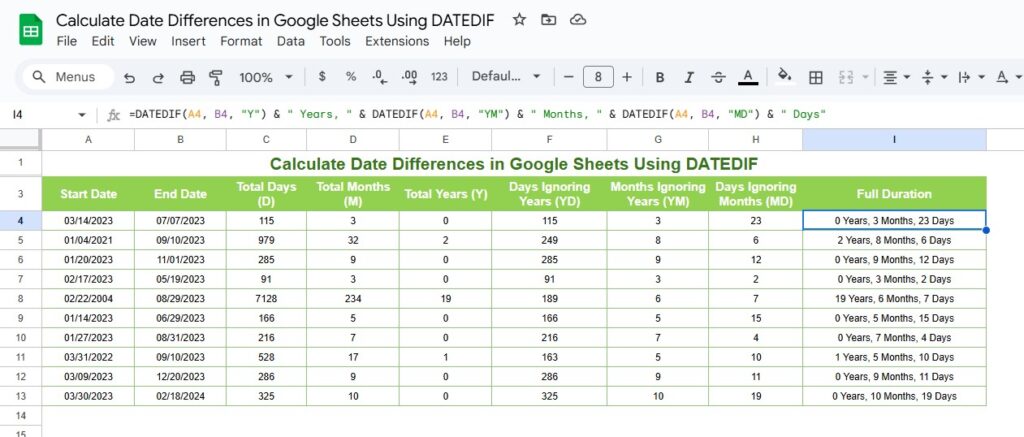Open the Default font dropdown
This screenshot has width=1024, height=437.
[506, 76]
